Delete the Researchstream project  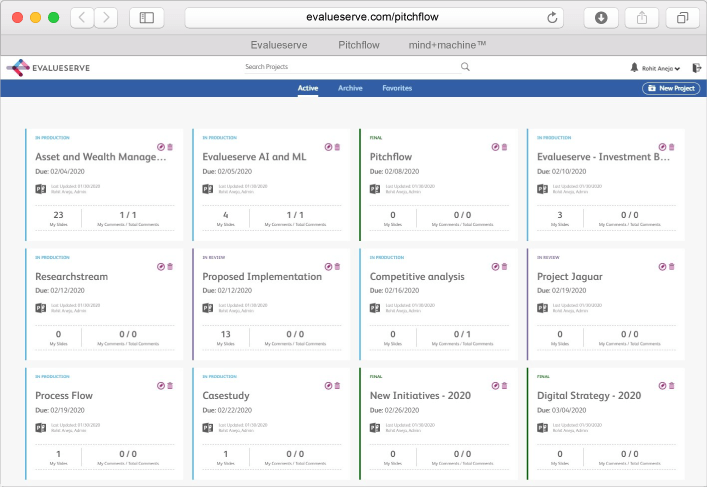click(170, 266)
